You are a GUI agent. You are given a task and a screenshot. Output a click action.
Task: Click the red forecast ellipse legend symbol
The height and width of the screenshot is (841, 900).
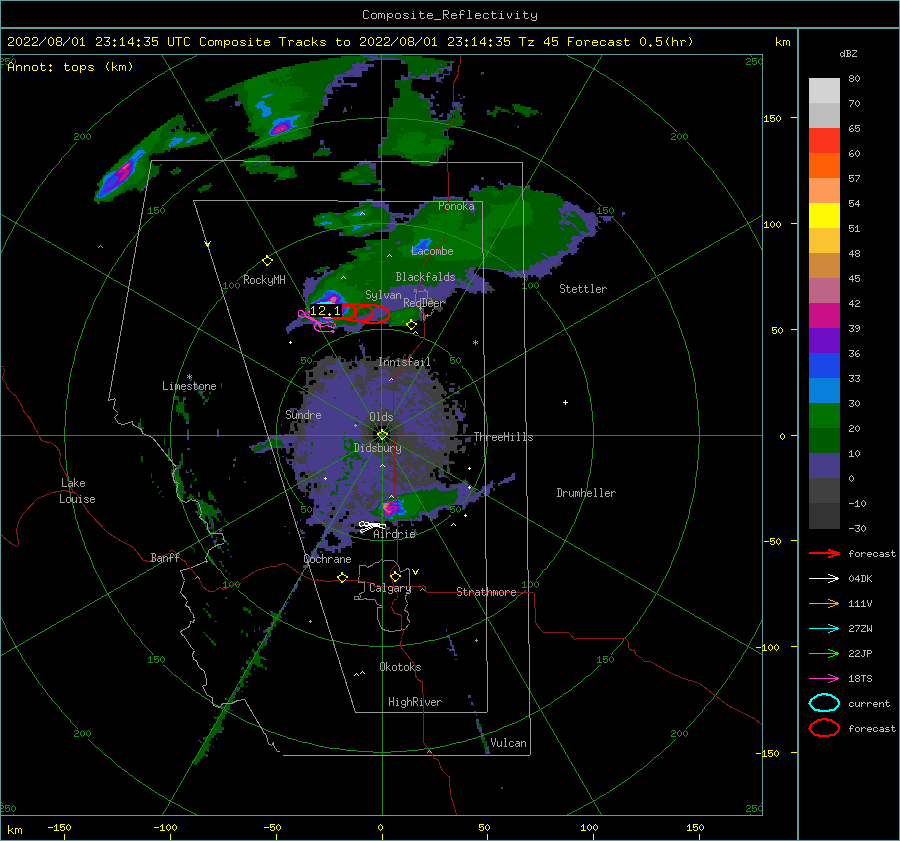coord(824,728)
